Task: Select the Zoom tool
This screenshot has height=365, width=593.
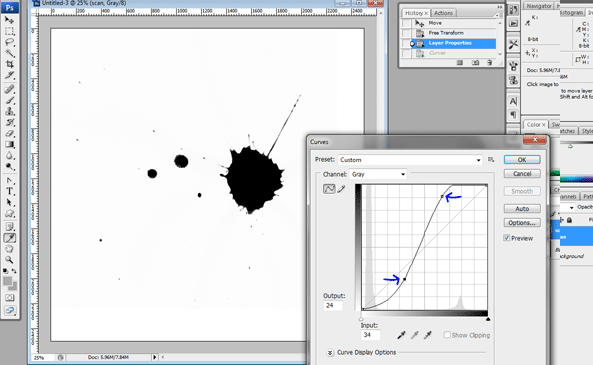Action: click(x=9, y=260)
